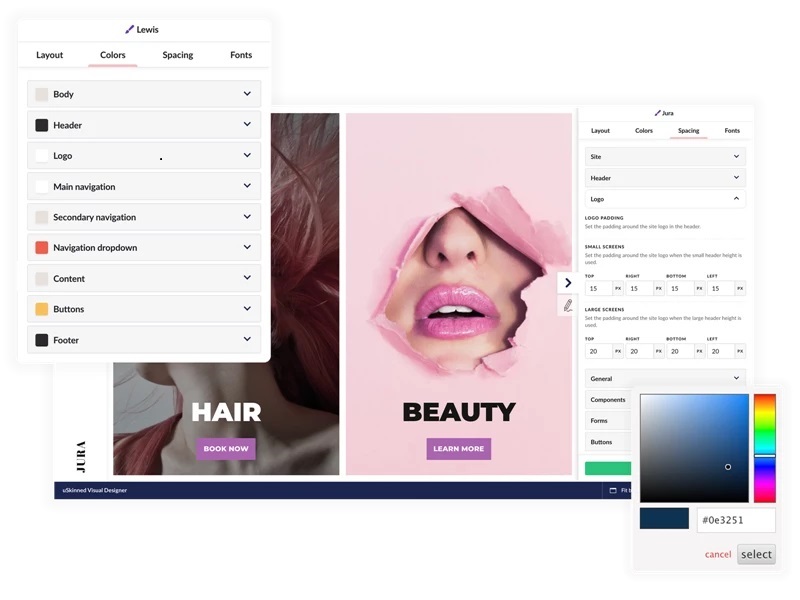Click the BOOK NOW button
The height and width of the screenshot is (600, 800).
(226, 449)
